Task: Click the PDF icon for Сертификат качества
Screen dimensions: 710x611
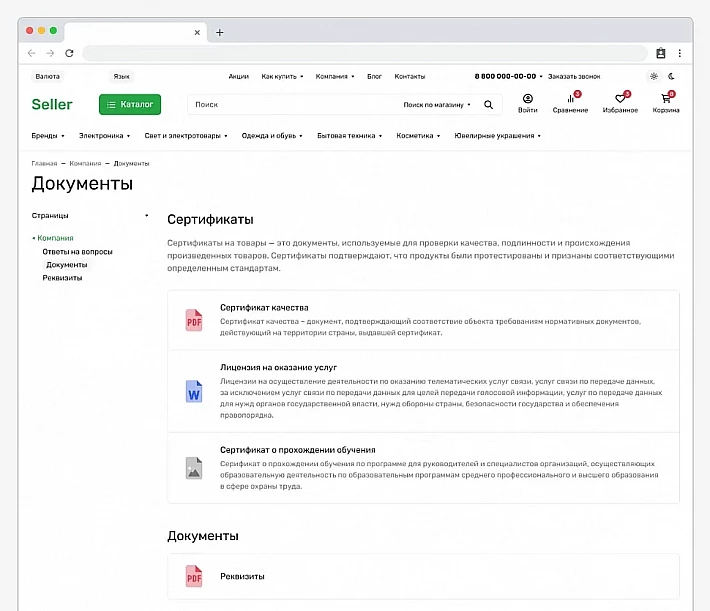Action: coord(193,320)
